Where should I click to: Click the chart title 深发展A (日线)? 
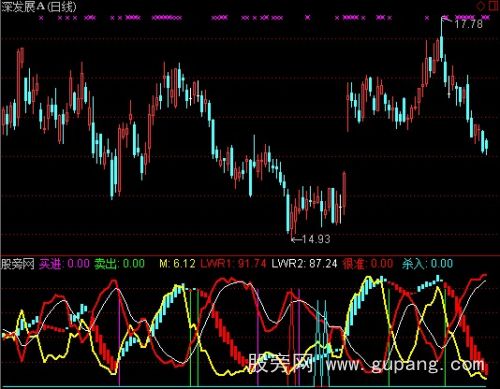(x=39, y=6)
